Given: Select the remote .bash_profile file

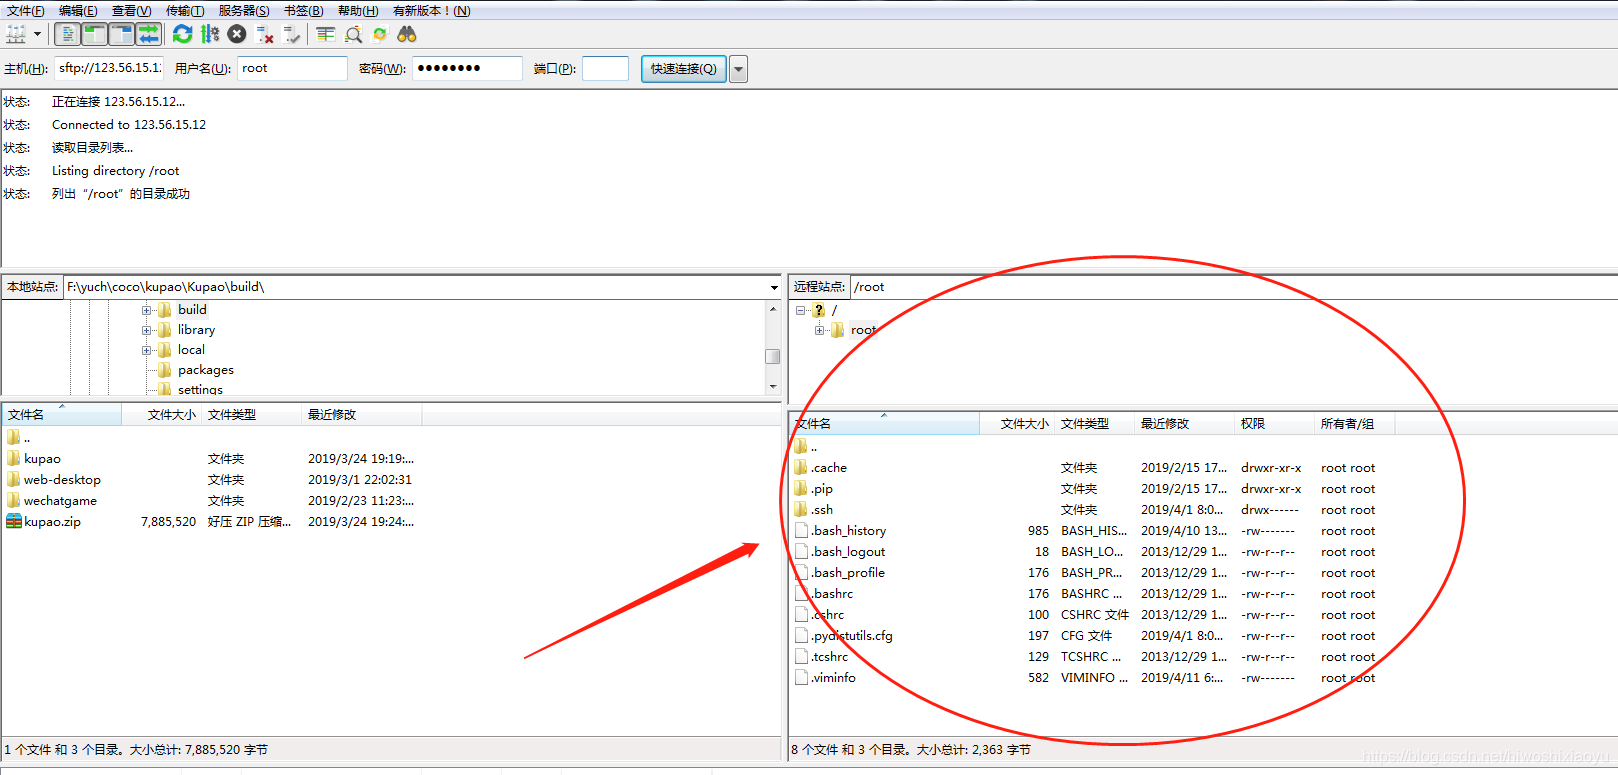Looking at the screenshot, I should click(x=847, y=573).
